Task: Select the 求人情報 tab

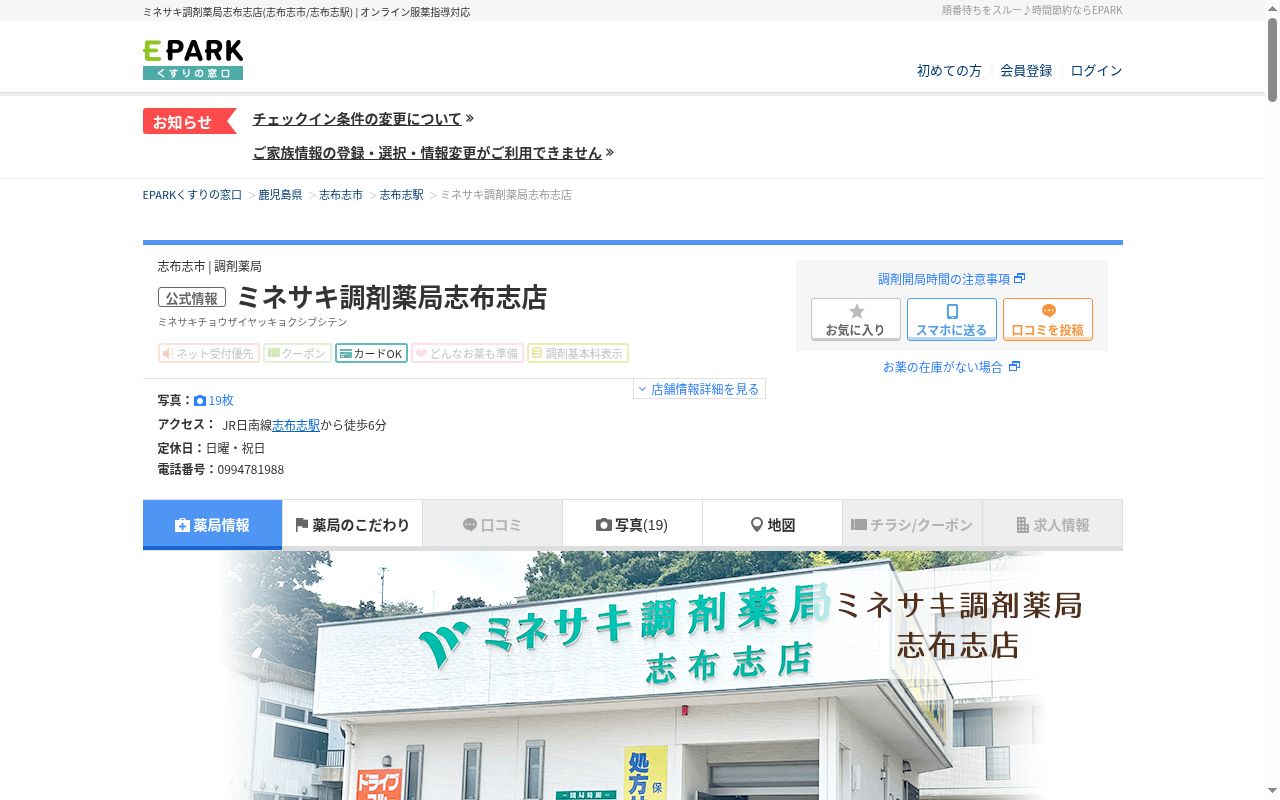Action: (x=1053, y=525)
